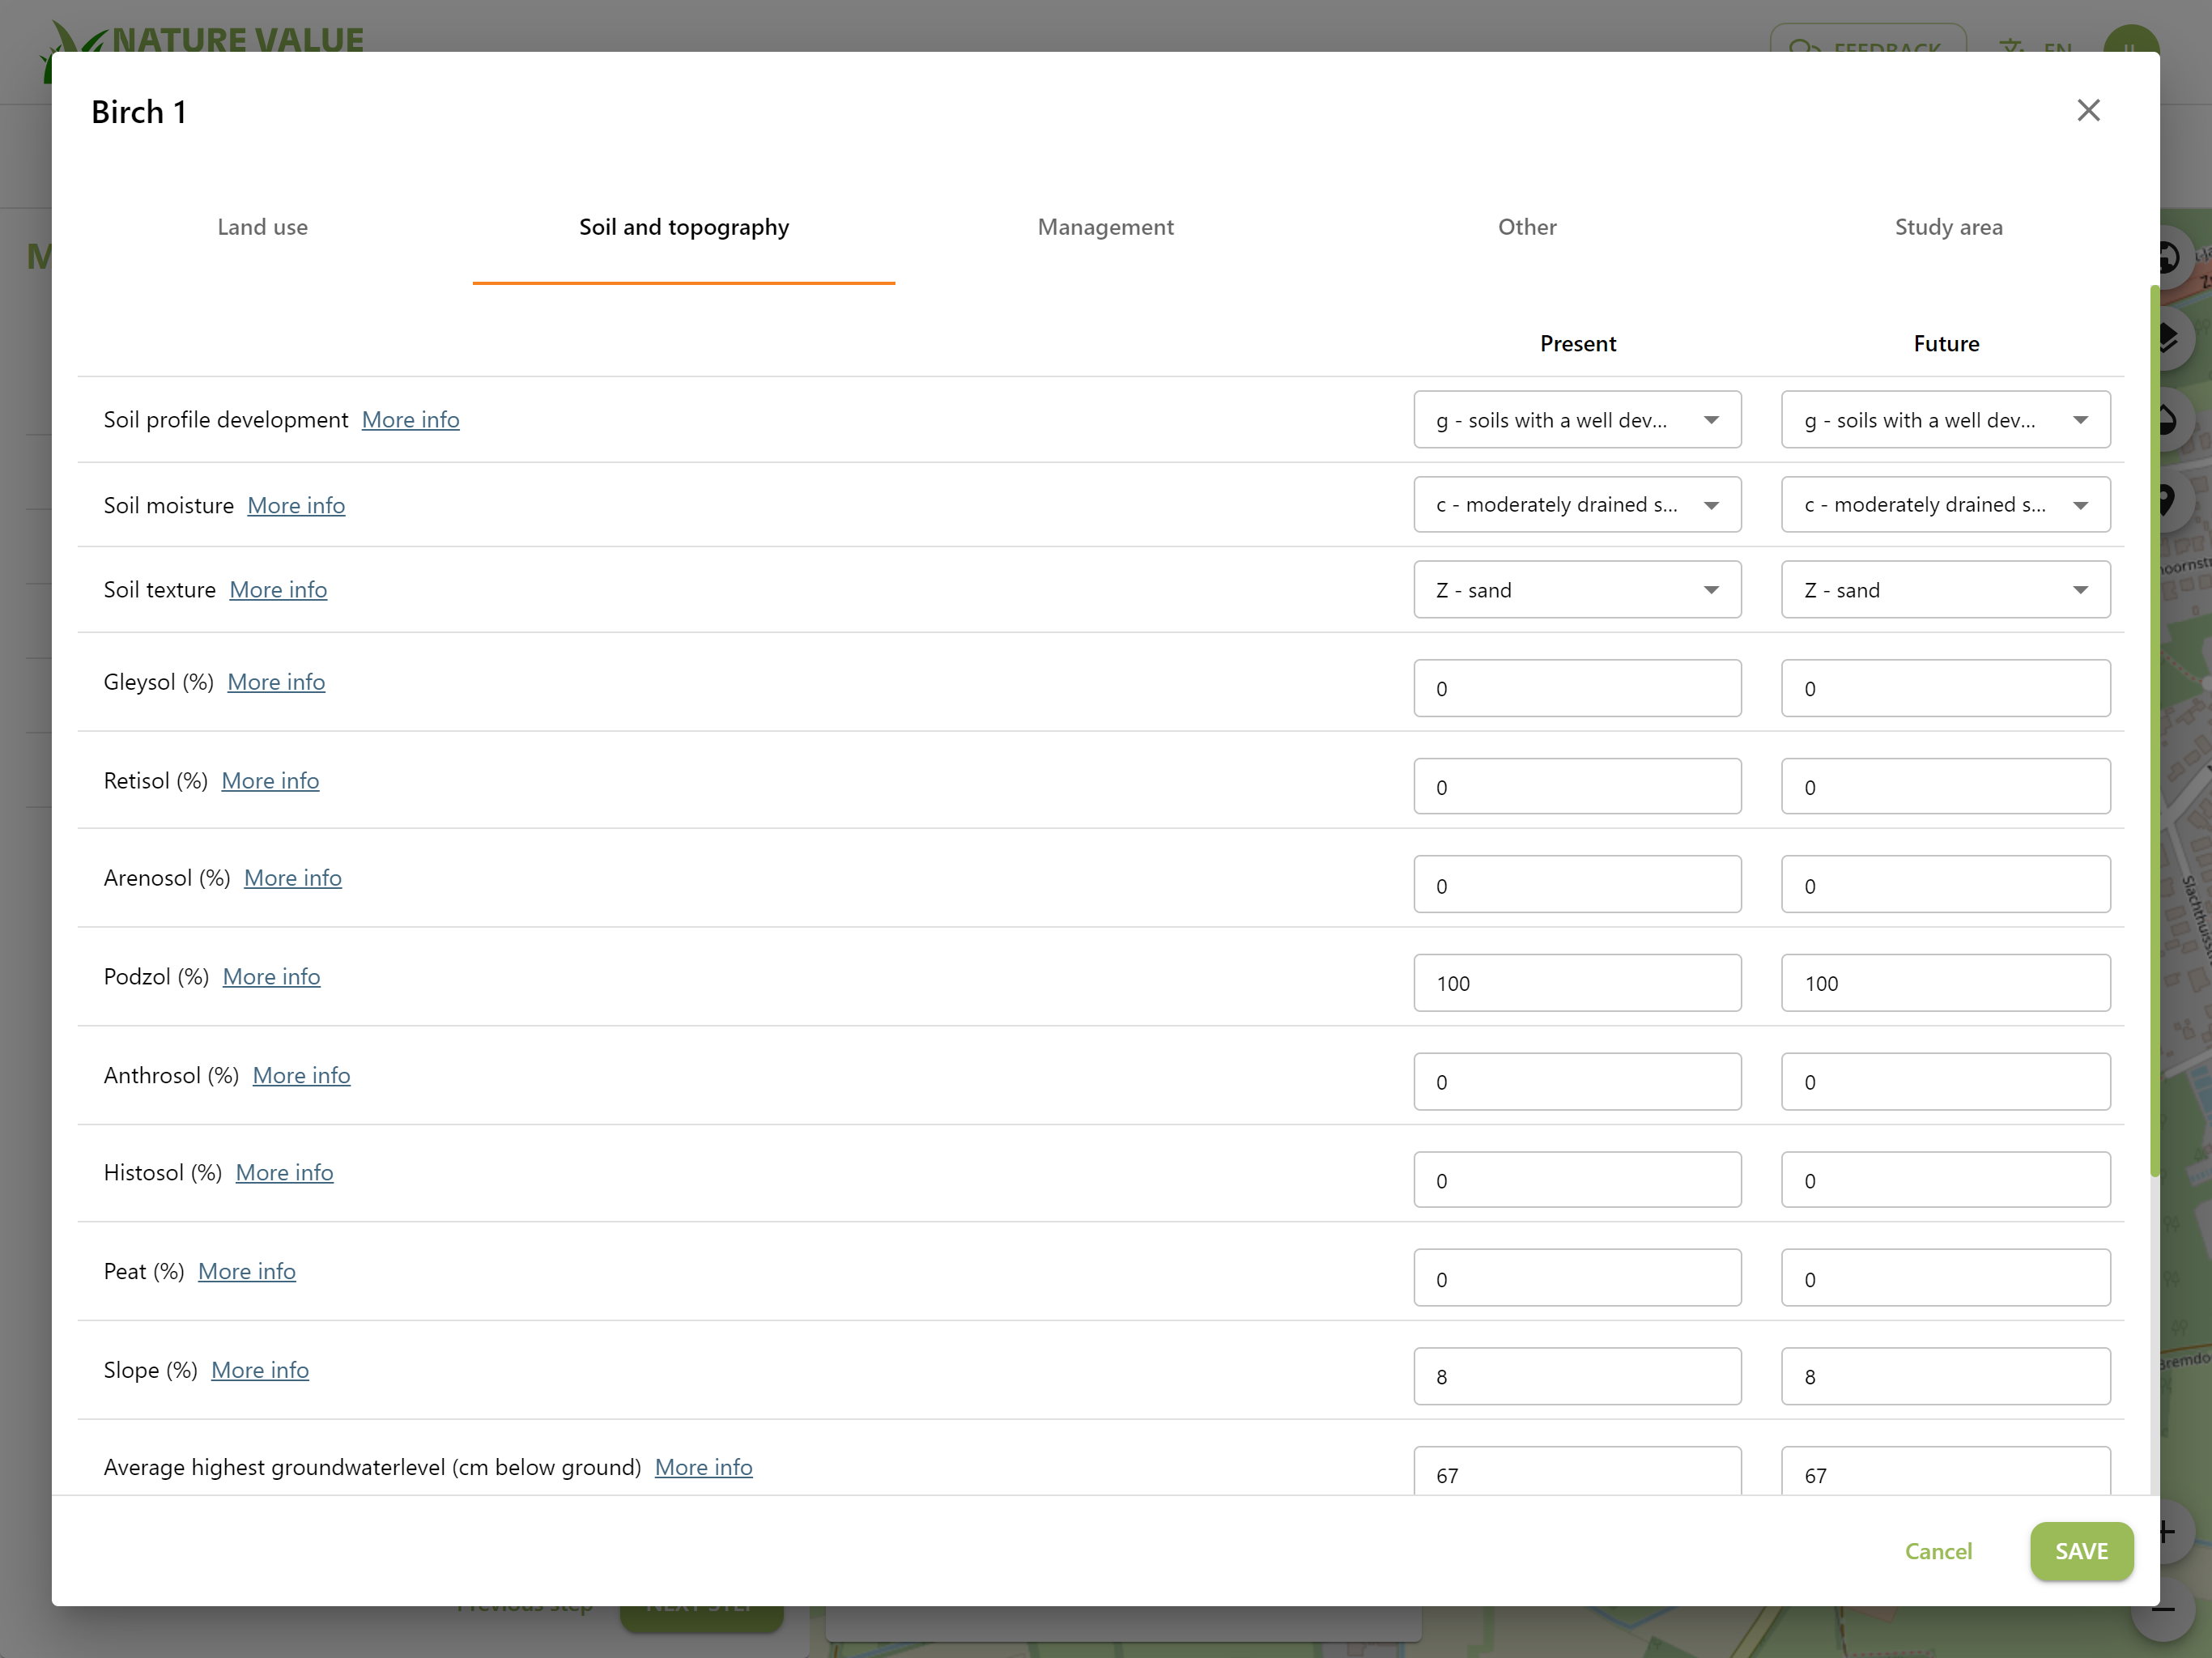Save the Birch 1 settings
The width and height of the screenshot is (2212, 1658).
(2081, 1552)
